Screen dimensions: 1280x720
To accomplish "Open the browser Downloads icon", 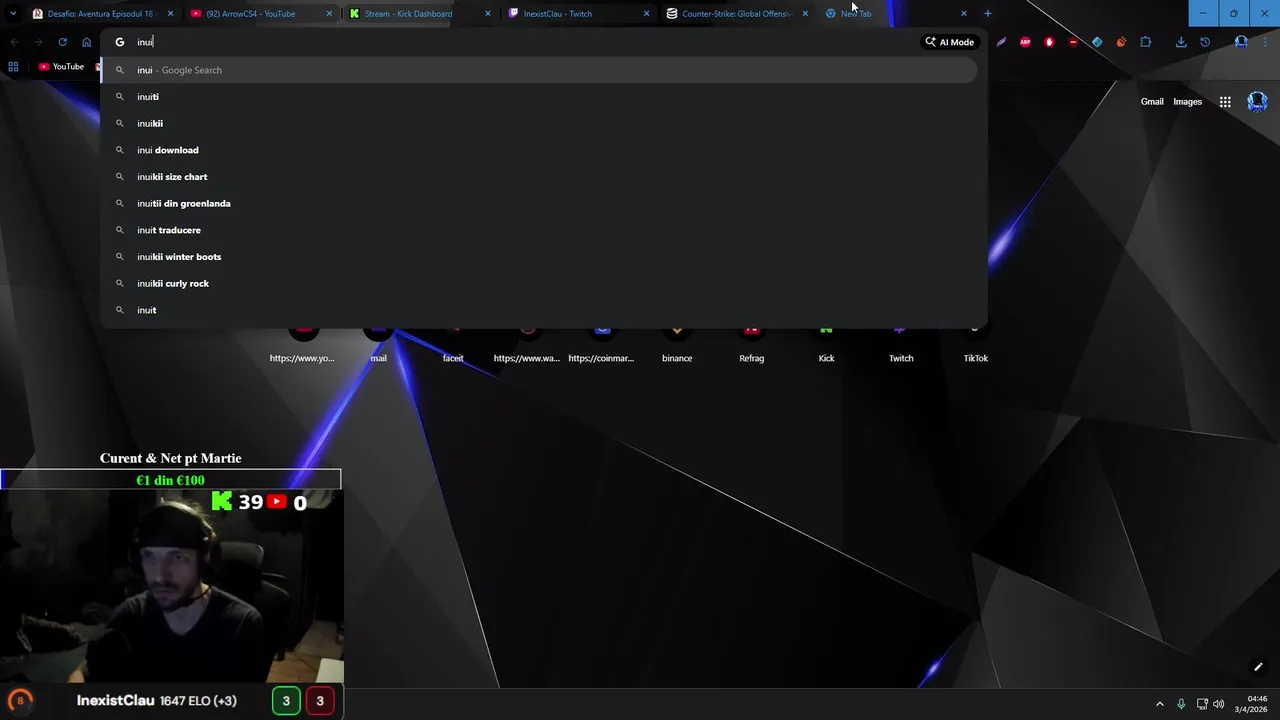I will pos(1181,42).
